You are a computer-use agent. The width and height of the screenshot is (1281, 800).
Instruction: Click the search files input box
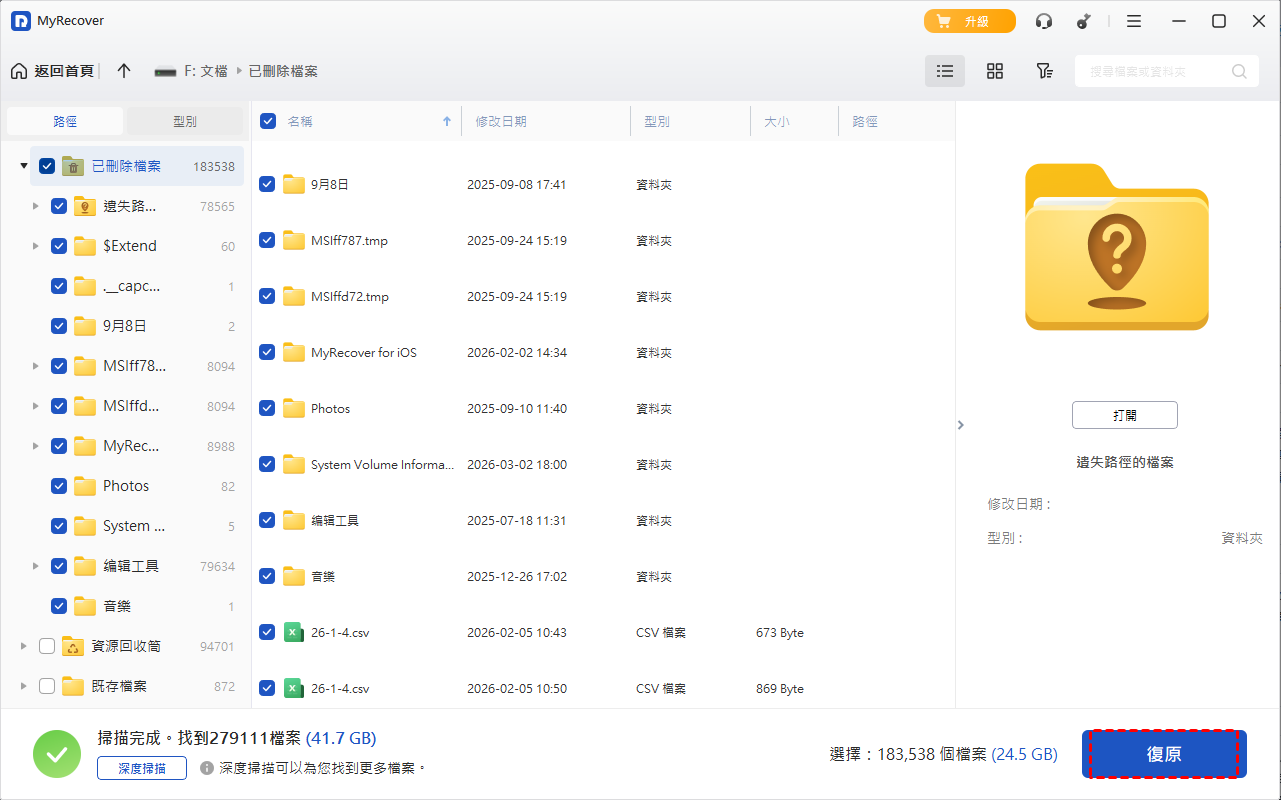(x=1150, y=71)
